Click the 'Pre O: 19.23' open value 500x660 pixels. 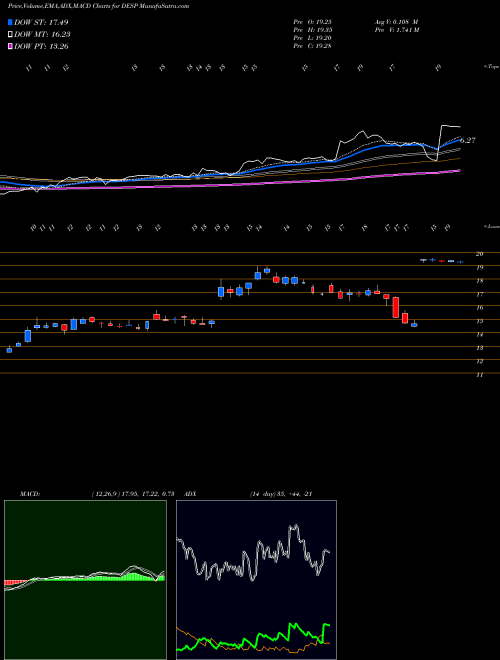click(312, 22)
